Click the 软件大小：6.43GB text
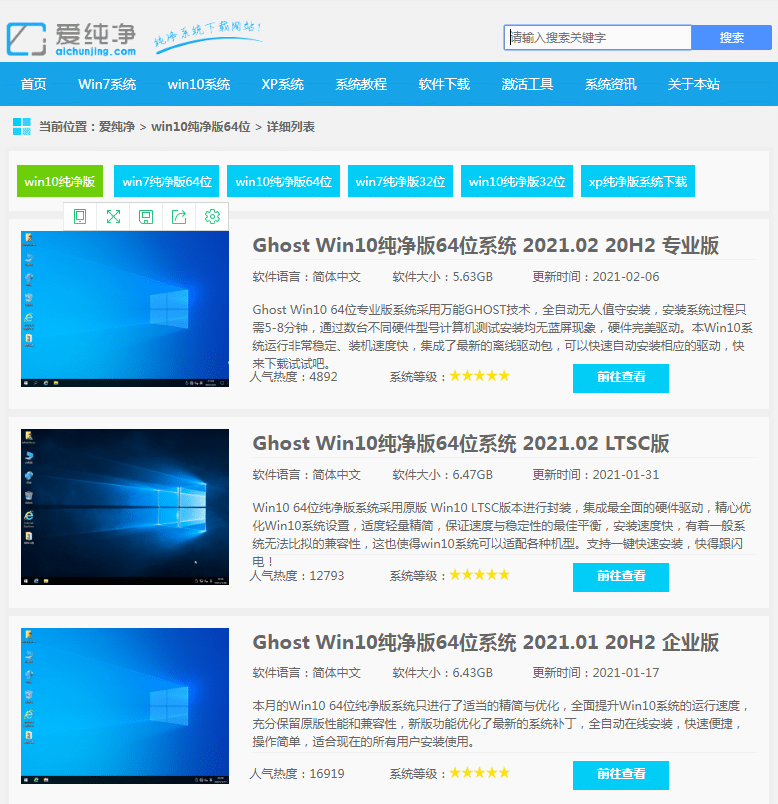This screenshot has height=804, width=778. click(443, 673)
